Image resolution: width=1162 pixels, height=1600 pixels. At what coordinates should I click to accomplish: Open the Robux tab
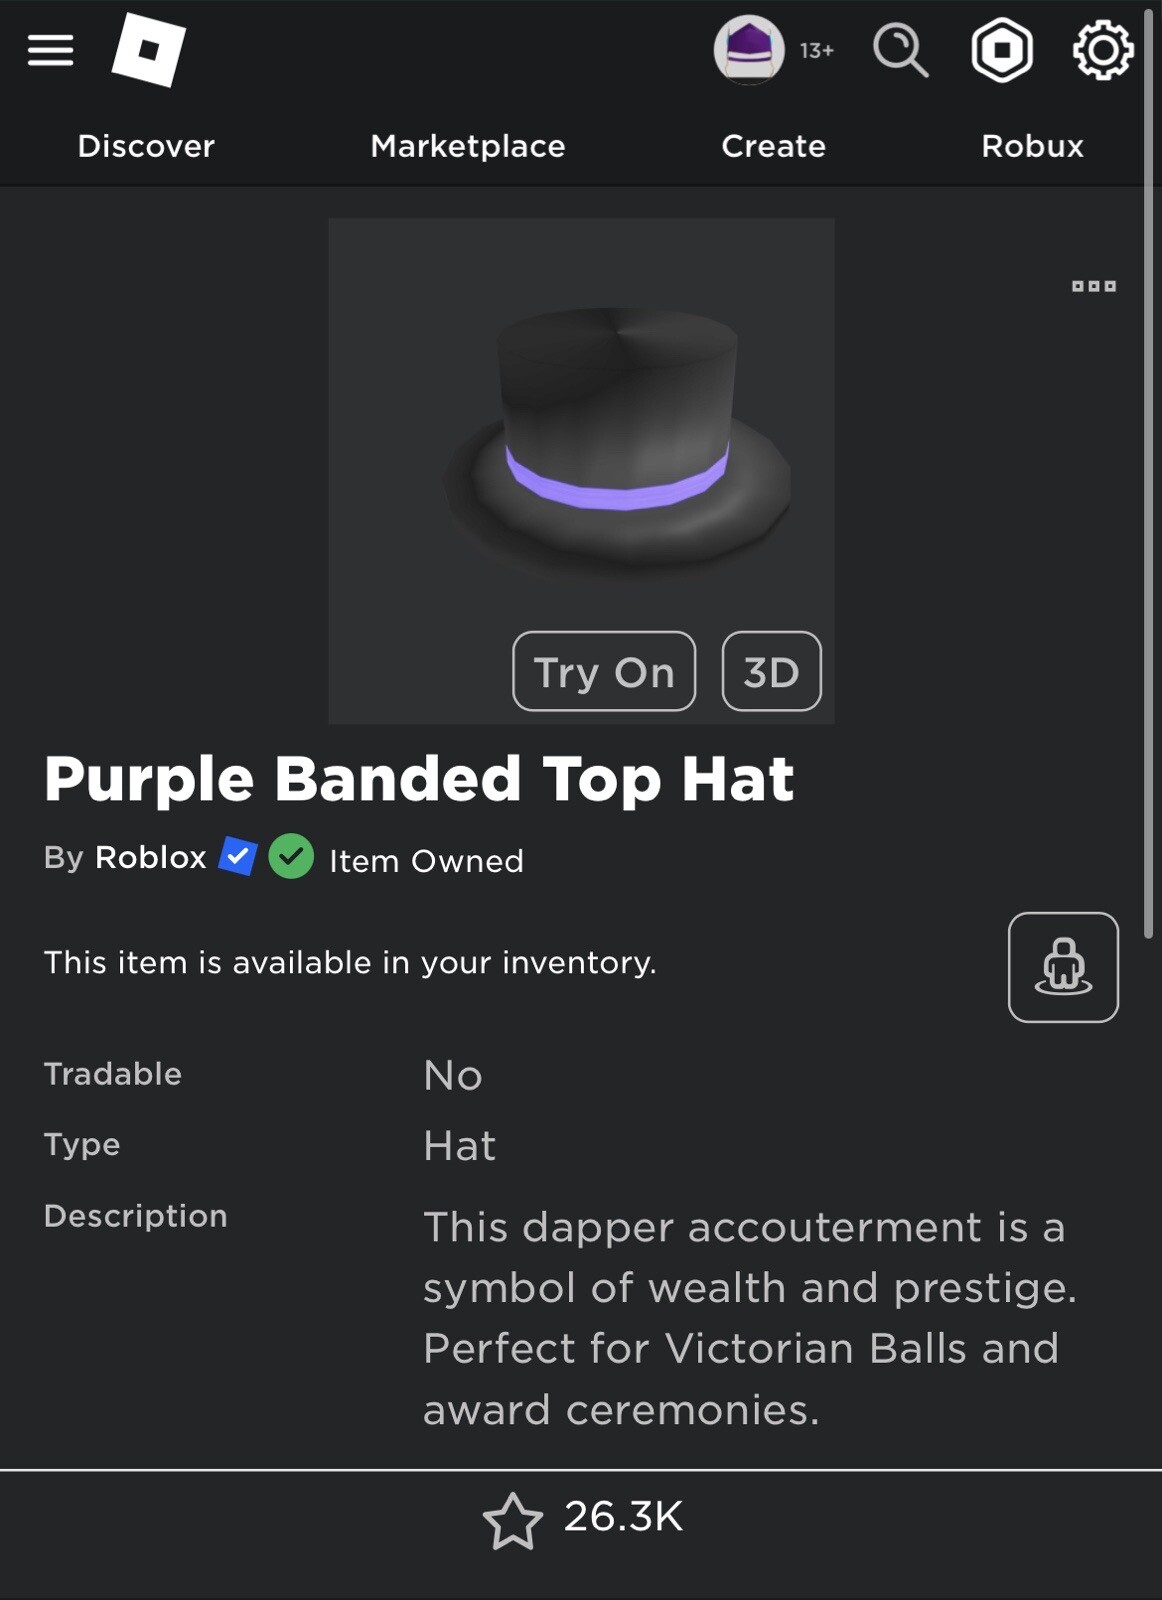pos(1032,146)
